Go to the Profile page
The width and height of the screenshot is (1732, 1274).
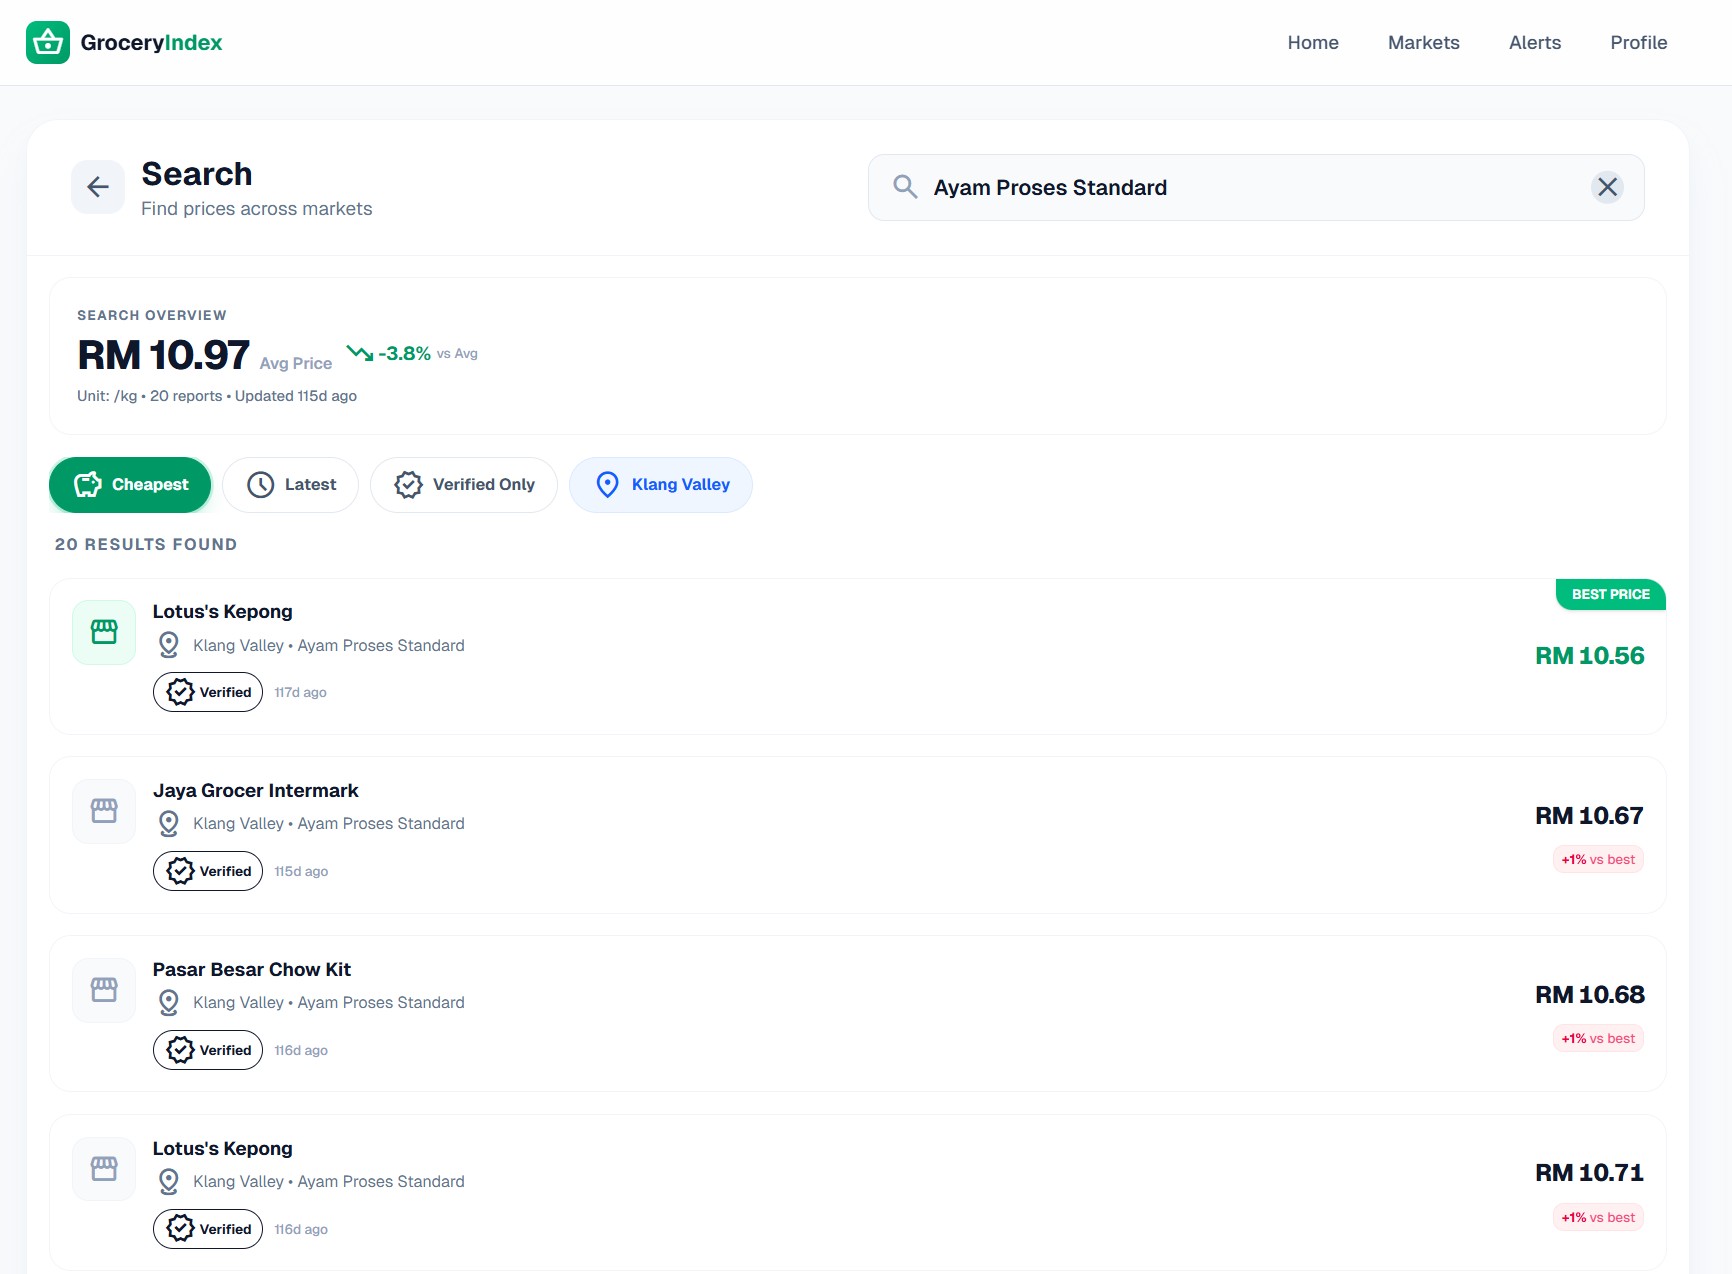point(1638,43)
